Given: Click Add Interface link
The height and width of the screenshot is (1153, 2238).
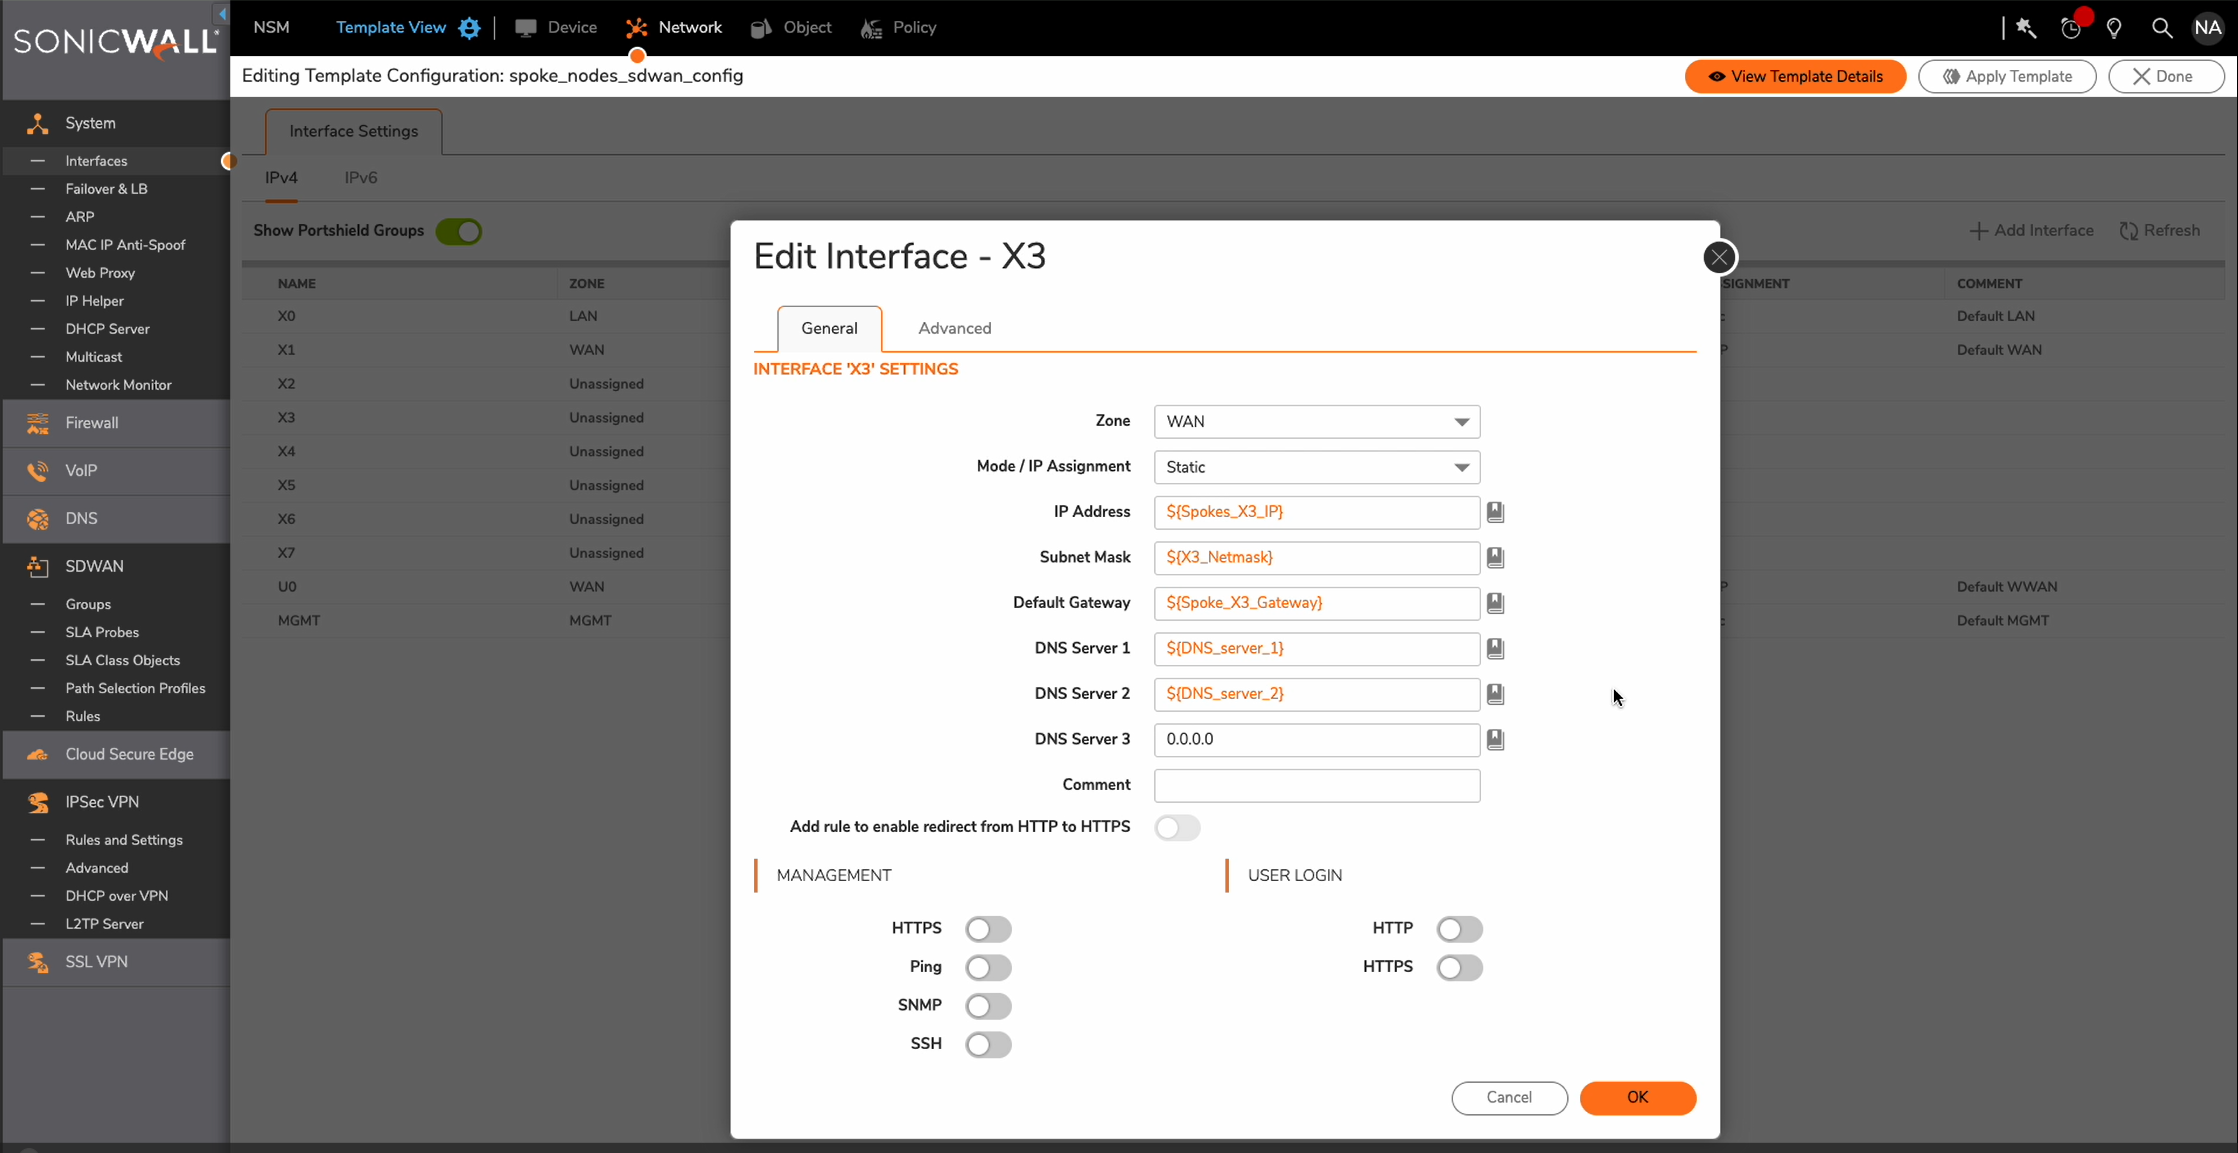Looking at the screenshot, I should point(2031,231).
